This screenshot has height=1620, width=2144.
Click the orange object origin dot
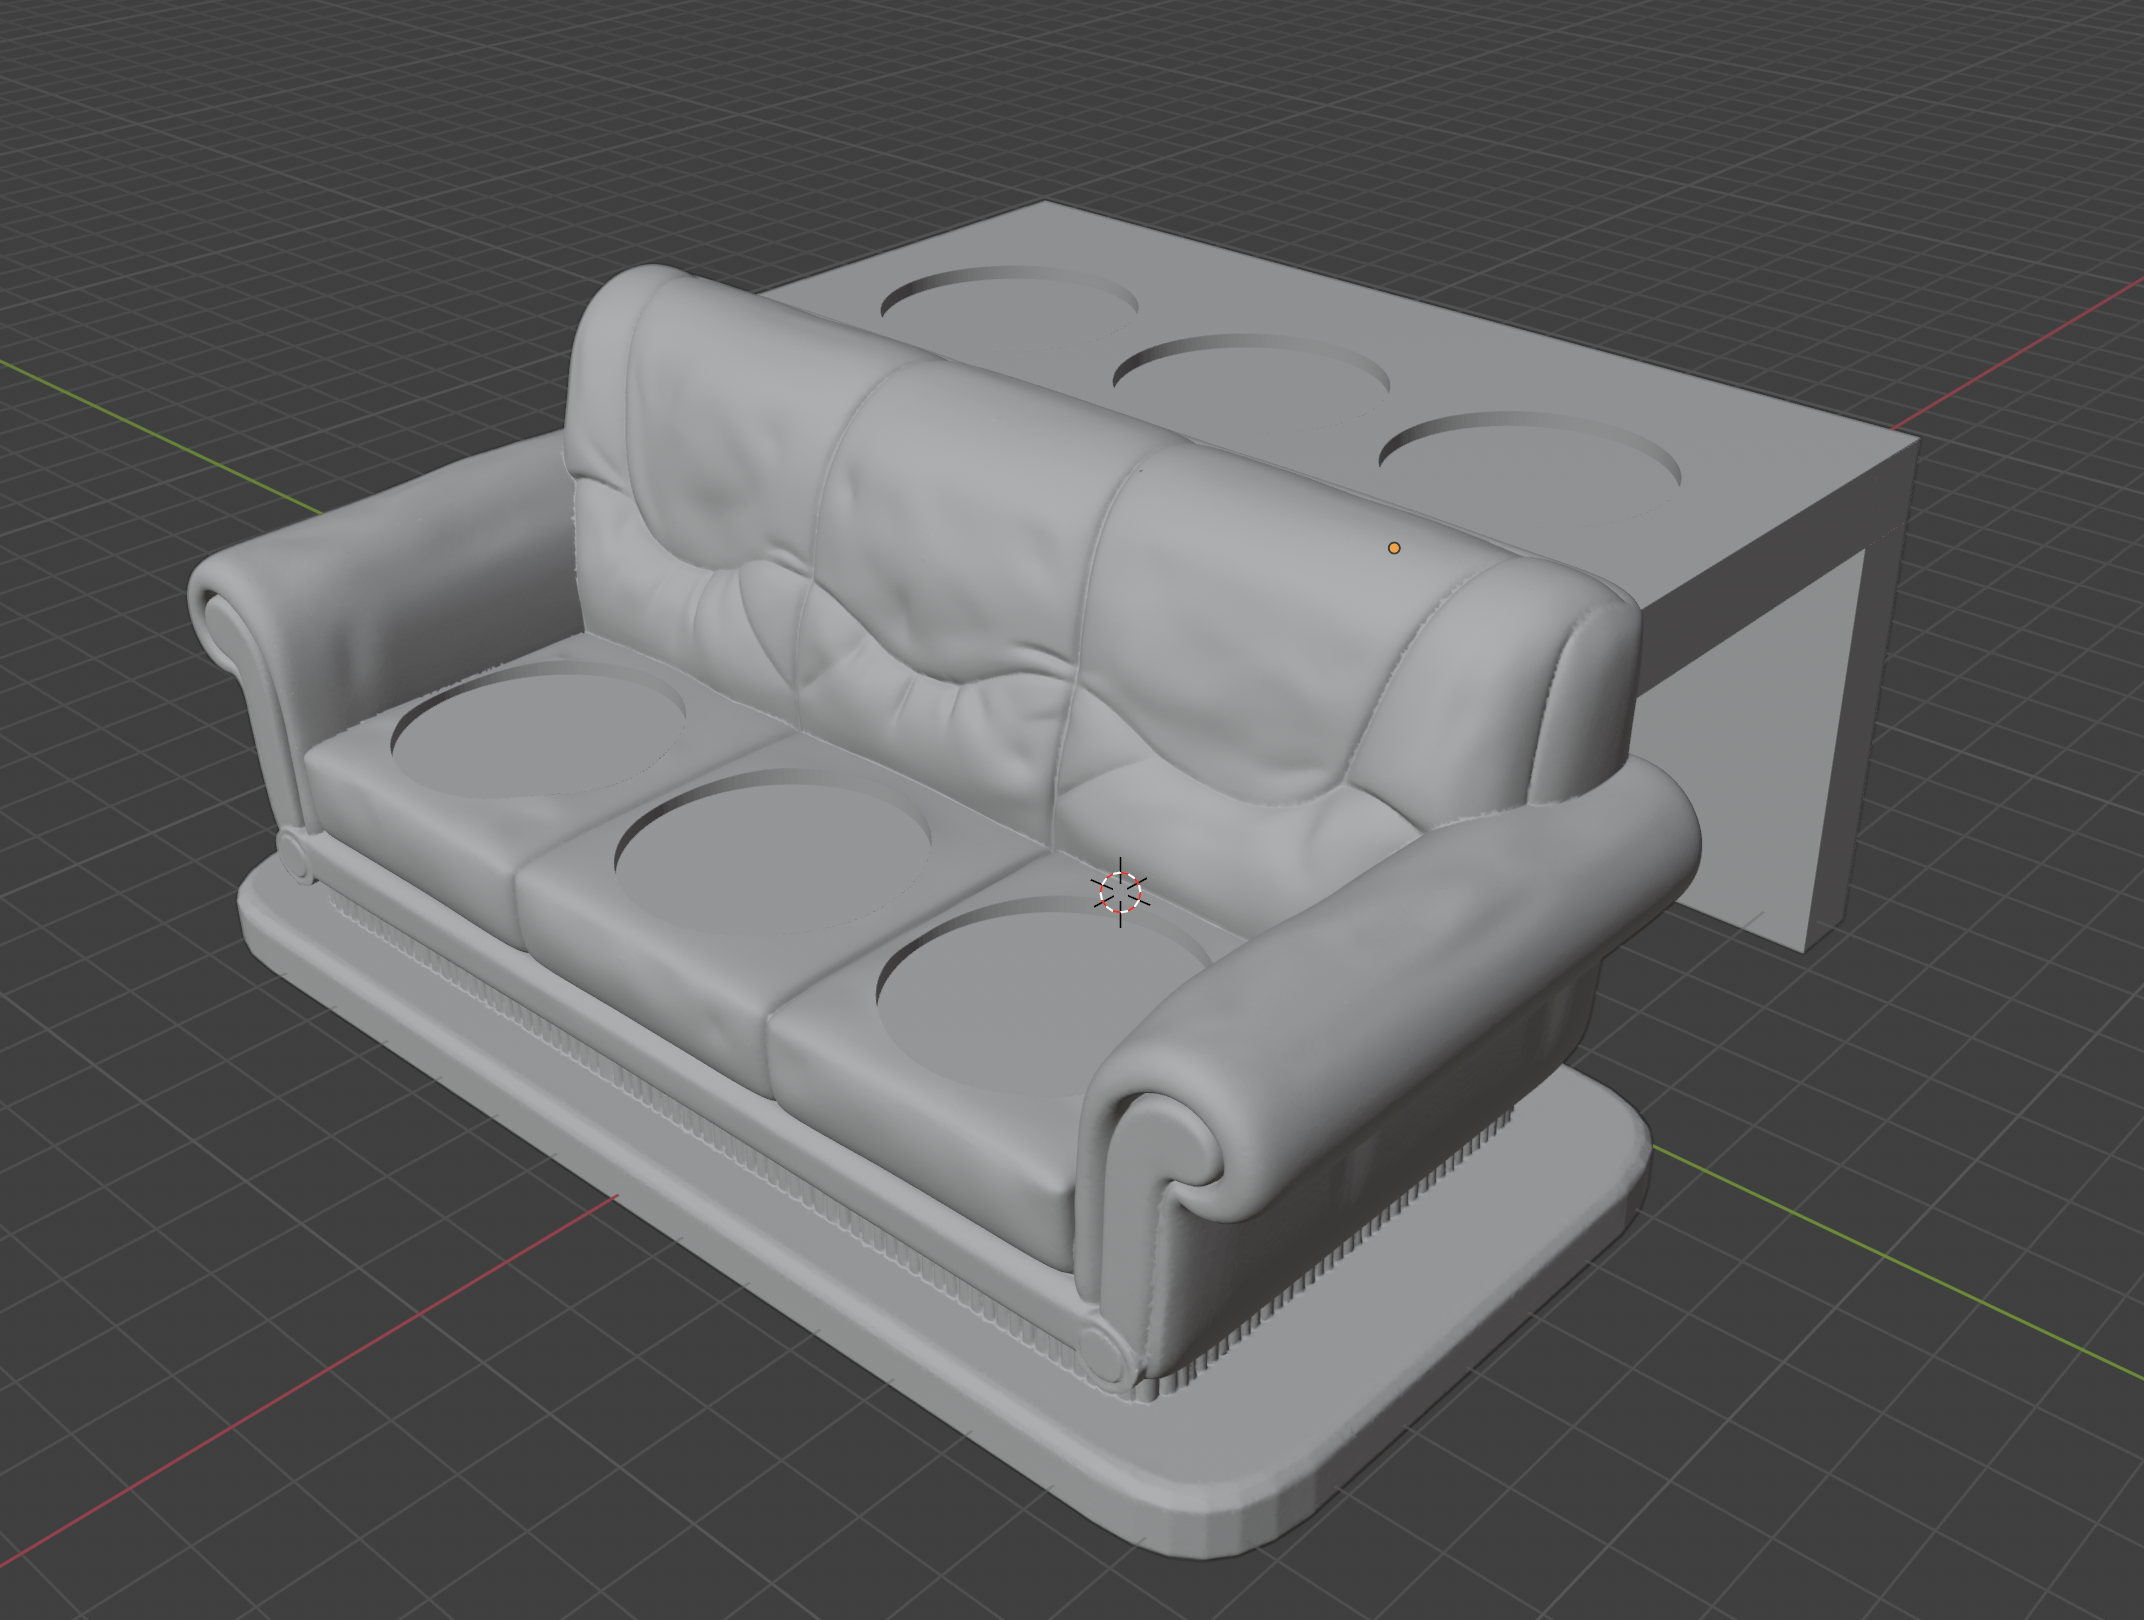[1394, 548]
